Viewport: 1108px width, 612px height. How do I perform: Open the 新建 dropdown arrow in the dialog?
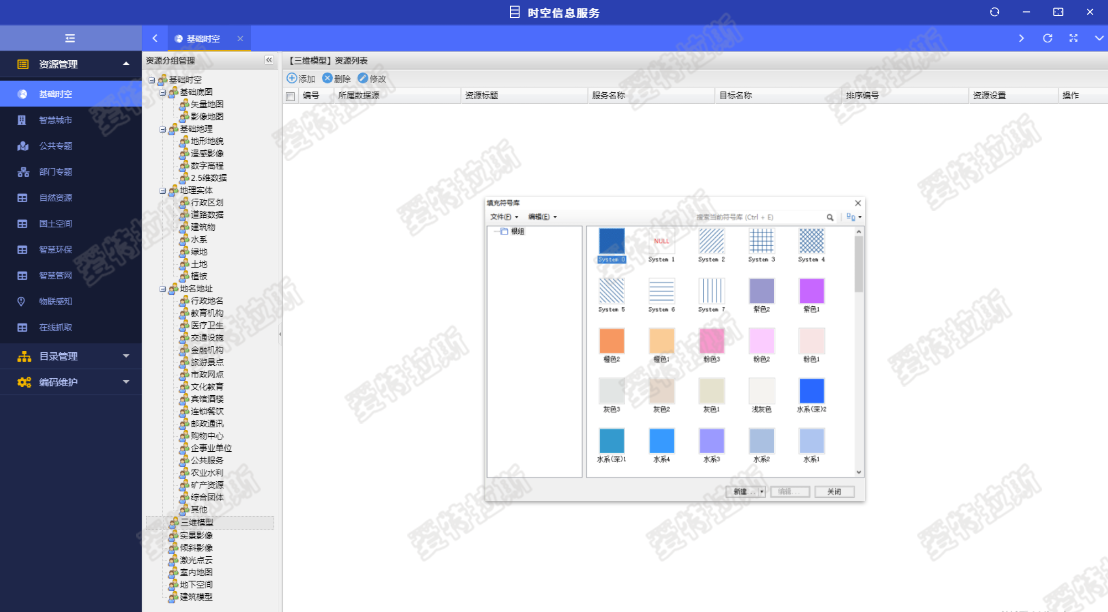coord(762,492)
